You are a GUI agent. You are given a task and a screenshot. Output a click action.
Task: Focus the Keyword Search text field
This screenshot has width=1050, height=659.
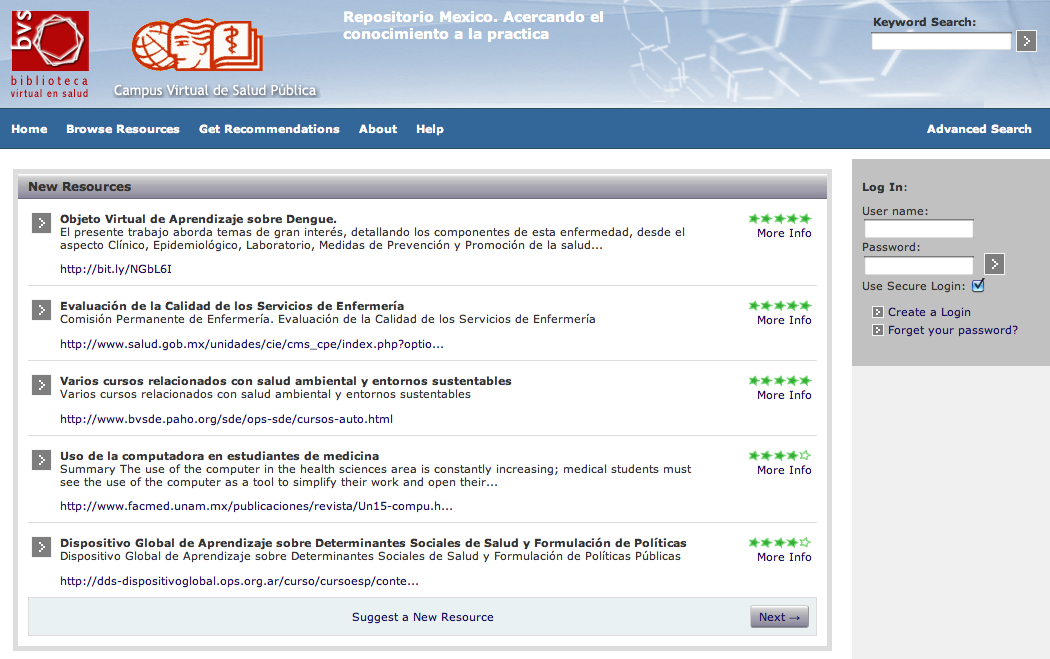tap(940, 41)
